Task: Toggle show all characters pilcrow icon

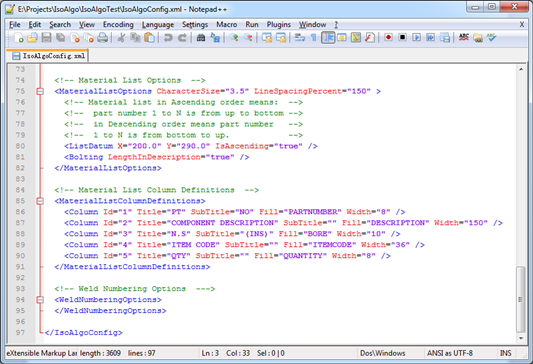Action: pos(313,37)
